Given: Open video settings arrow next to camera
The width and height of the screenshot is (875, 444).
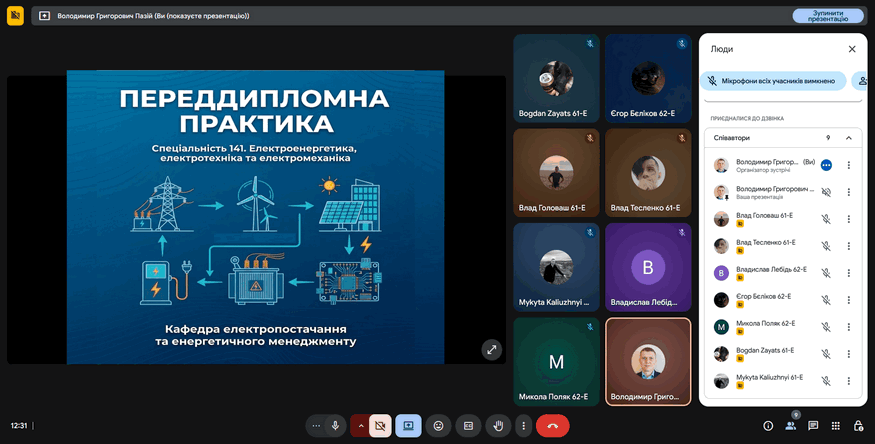Looking at the screenshot, I should click(x=361, y=425).
